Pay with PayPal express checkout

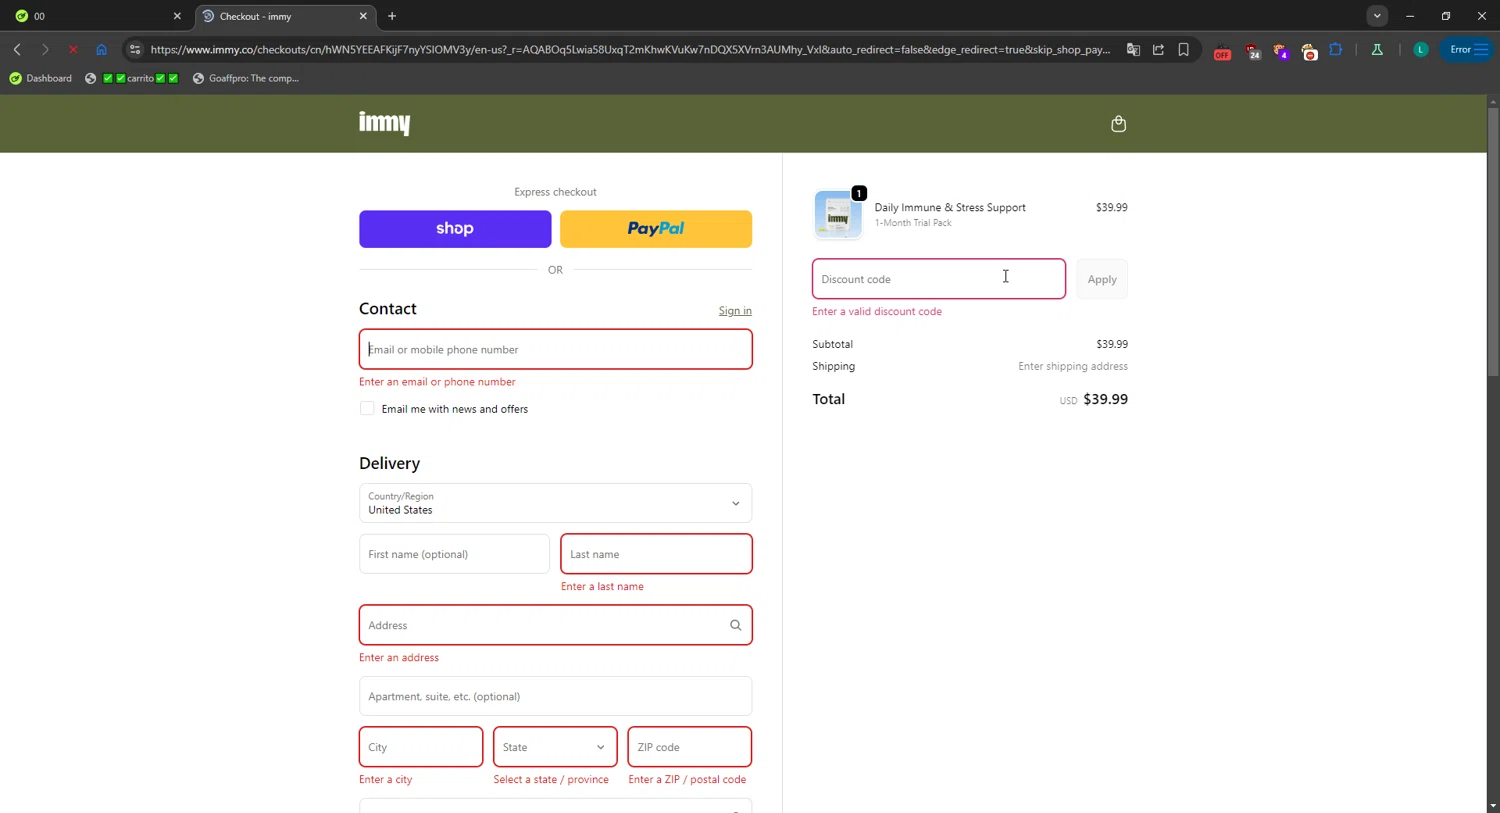(x=656, y=229)
